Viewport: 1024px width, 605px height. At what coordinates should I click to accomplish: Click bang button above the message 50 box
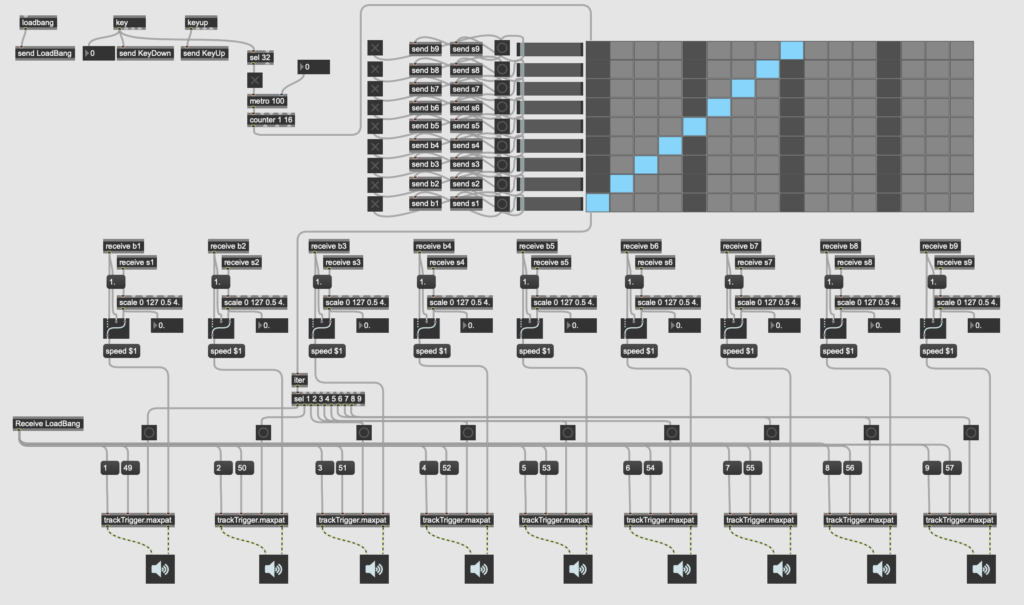(x=263, y=433)
